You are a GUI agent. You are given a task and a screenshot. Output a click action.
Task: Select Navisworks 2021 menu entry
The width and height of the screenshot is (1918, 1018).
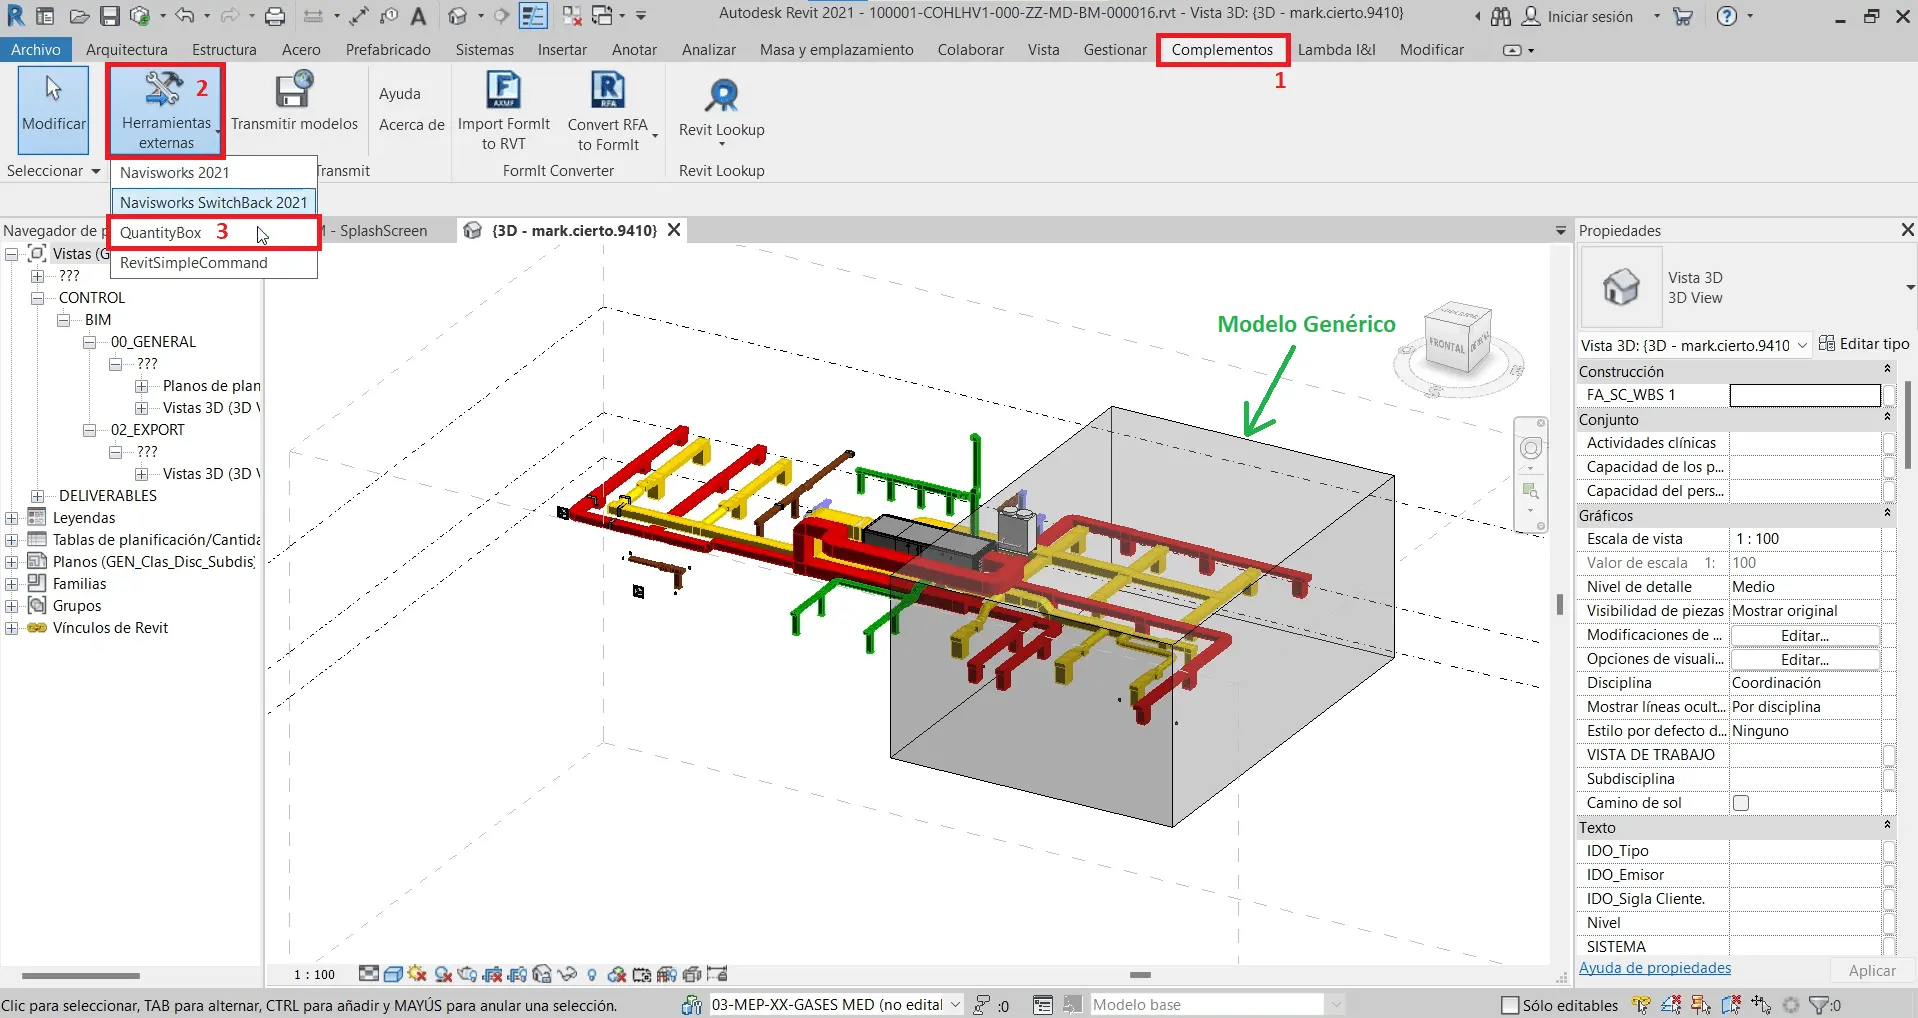(x=214, y=172)
